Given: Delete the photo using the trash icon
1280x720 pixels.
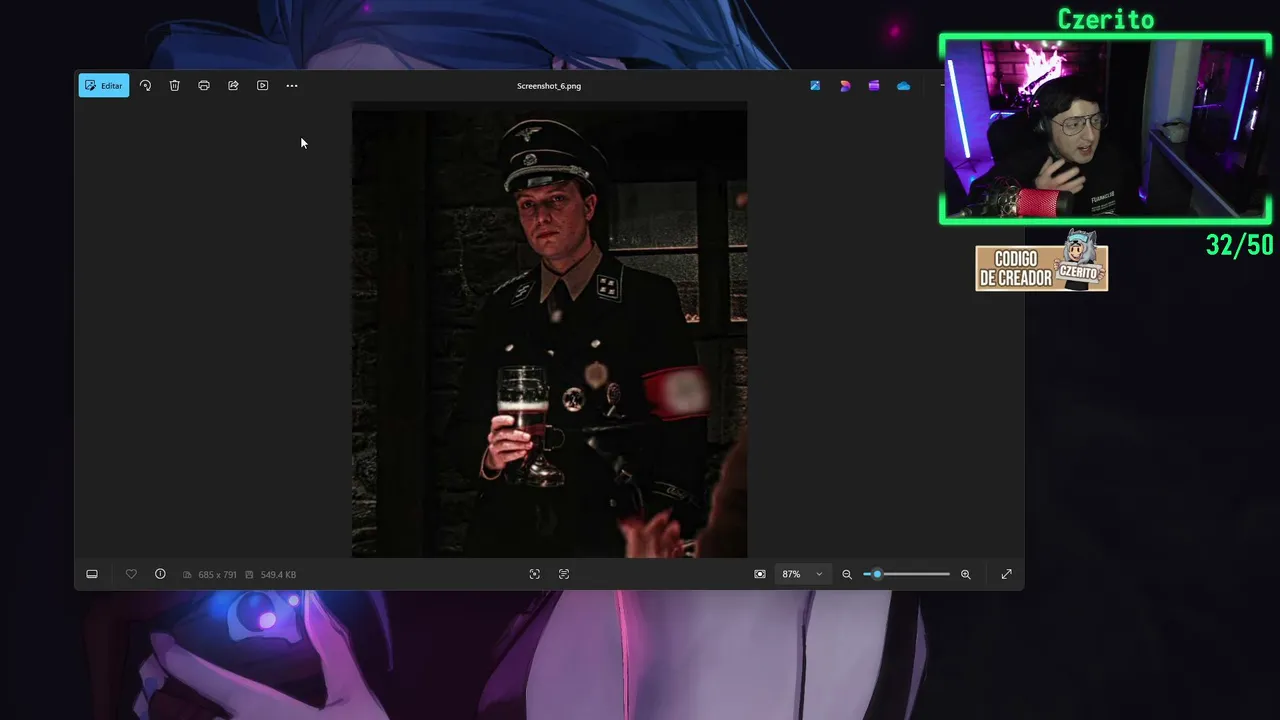Looking at the screenshot, I should click(174, 86).
